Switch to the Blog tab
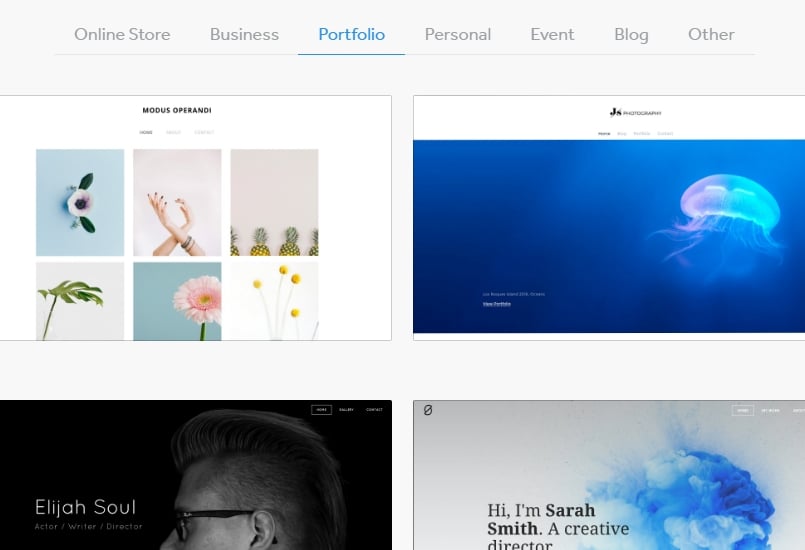Image resolution: width=805 pixels, height=550 pixels. coord(631,34)
